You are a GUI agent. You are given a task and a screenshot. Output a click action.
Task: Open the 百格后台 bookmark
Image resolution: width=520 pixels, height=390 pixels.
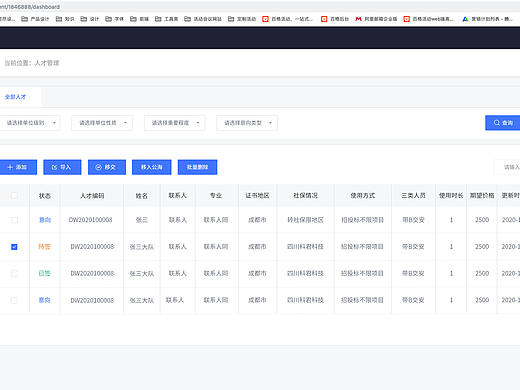pos(335,19)
